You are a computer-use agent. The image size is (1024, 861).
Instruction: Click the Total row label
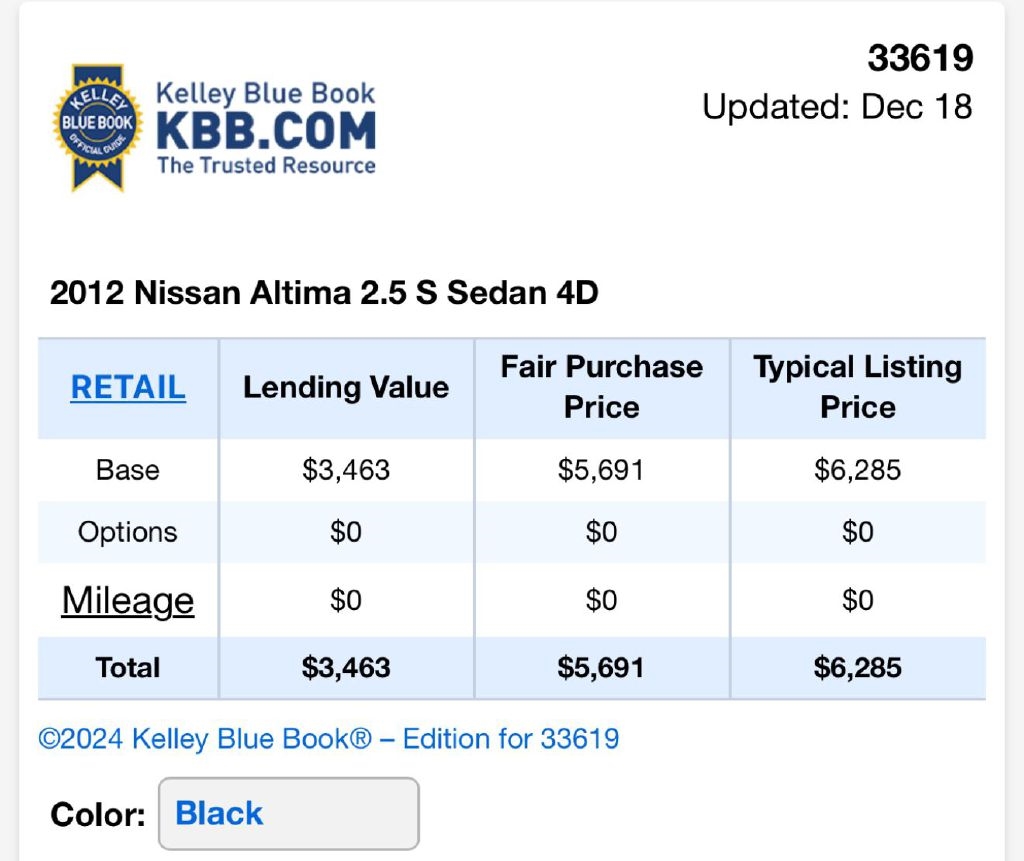[128, 667]
